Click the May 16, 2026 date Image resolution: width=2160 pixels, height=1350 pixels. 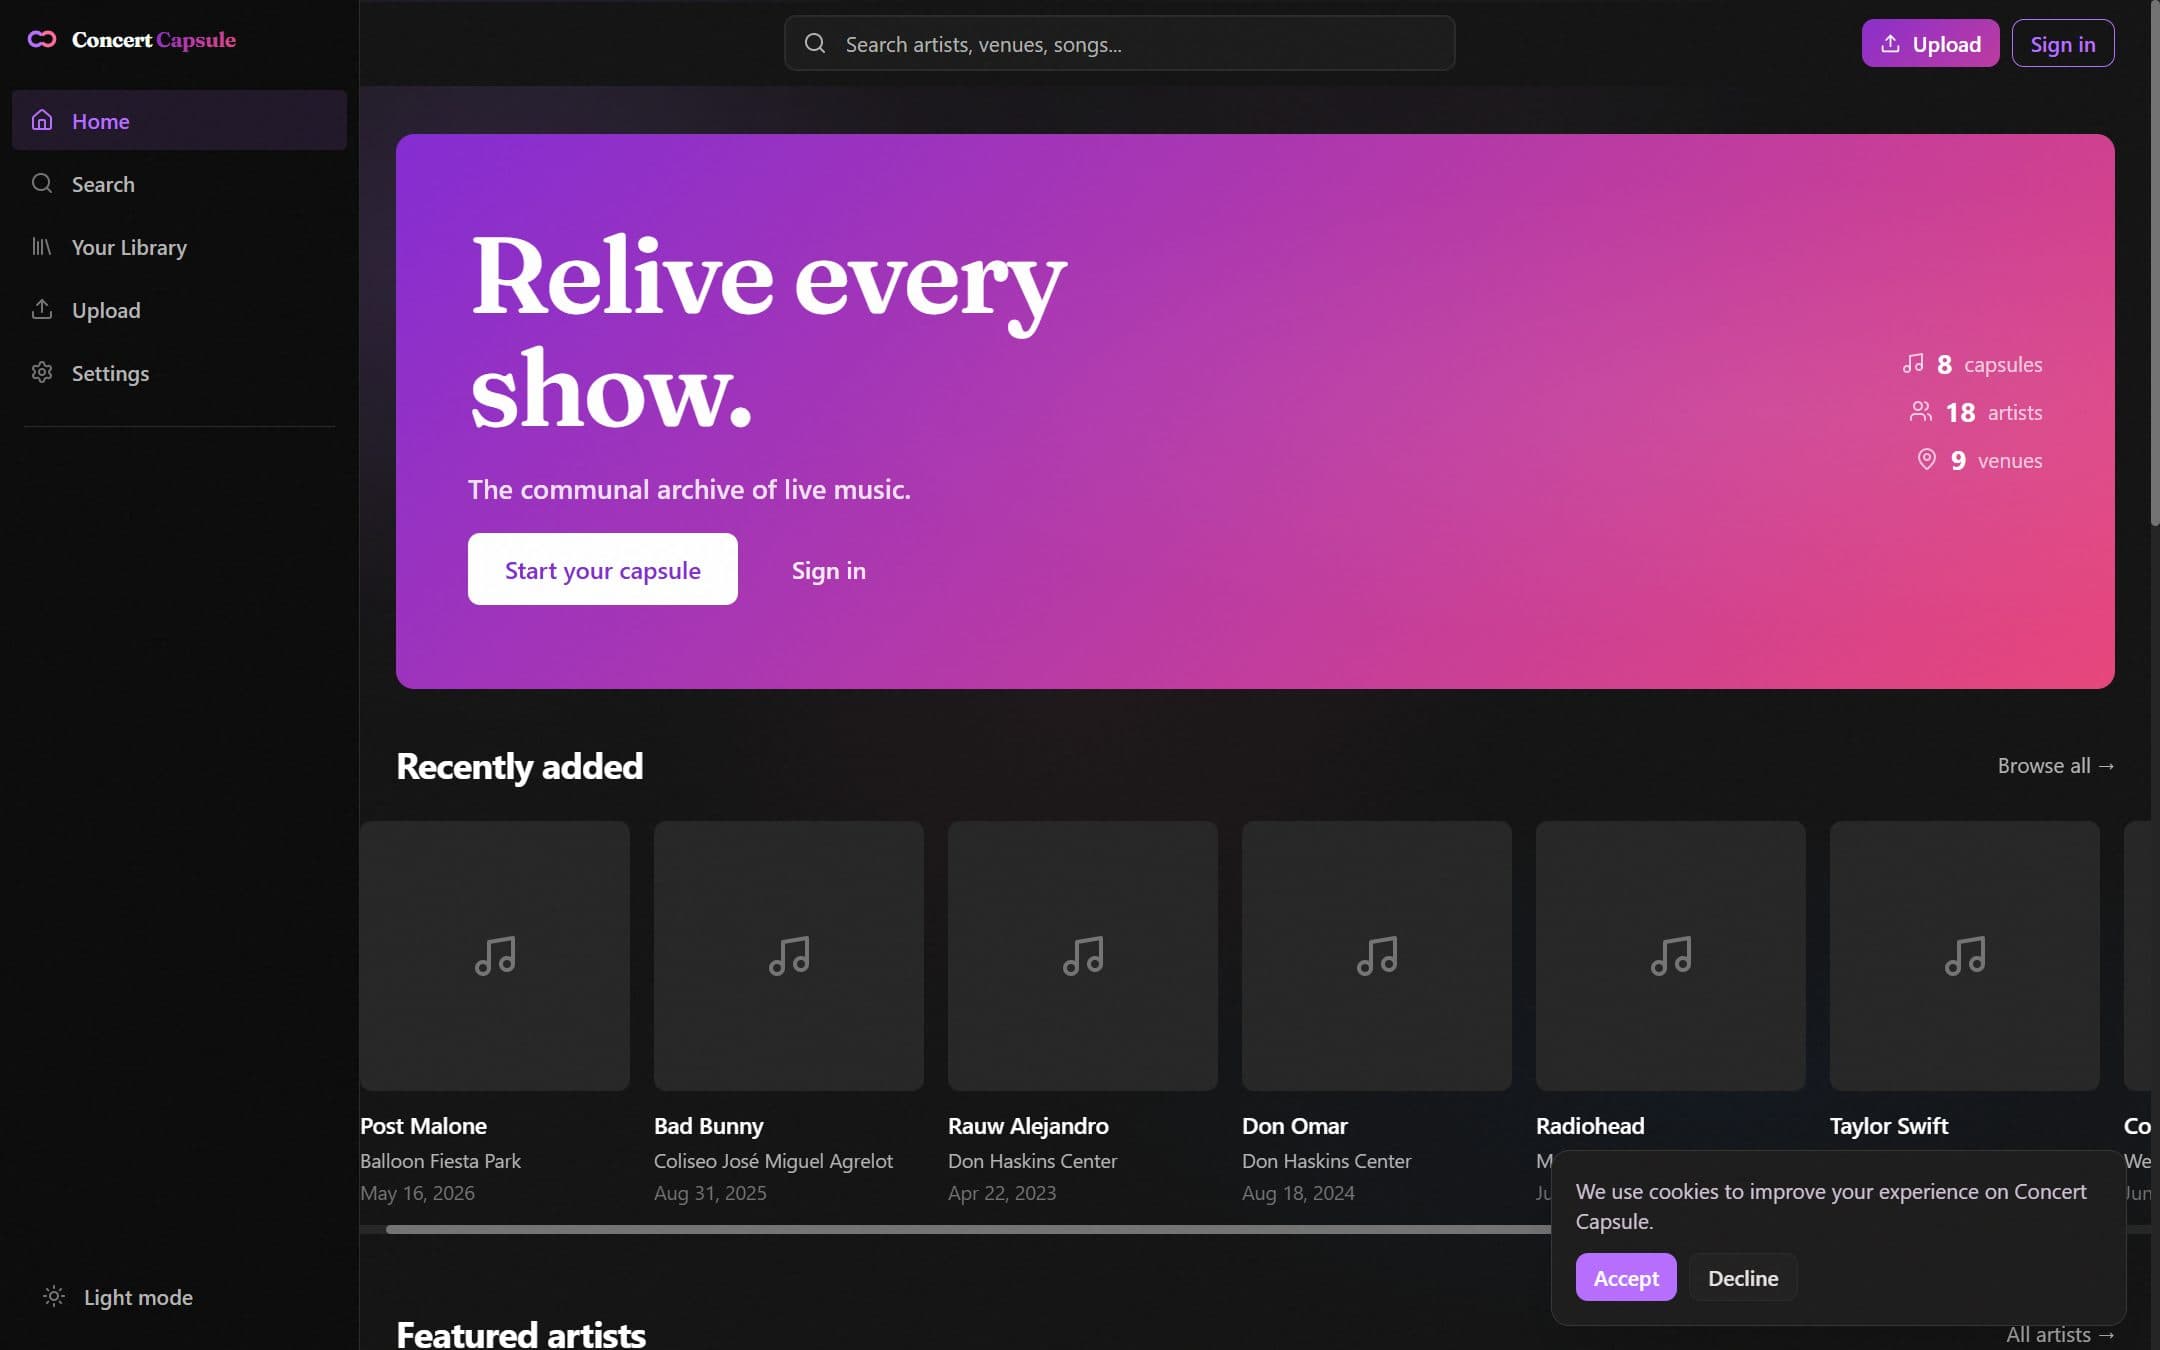pos(417,1193)
